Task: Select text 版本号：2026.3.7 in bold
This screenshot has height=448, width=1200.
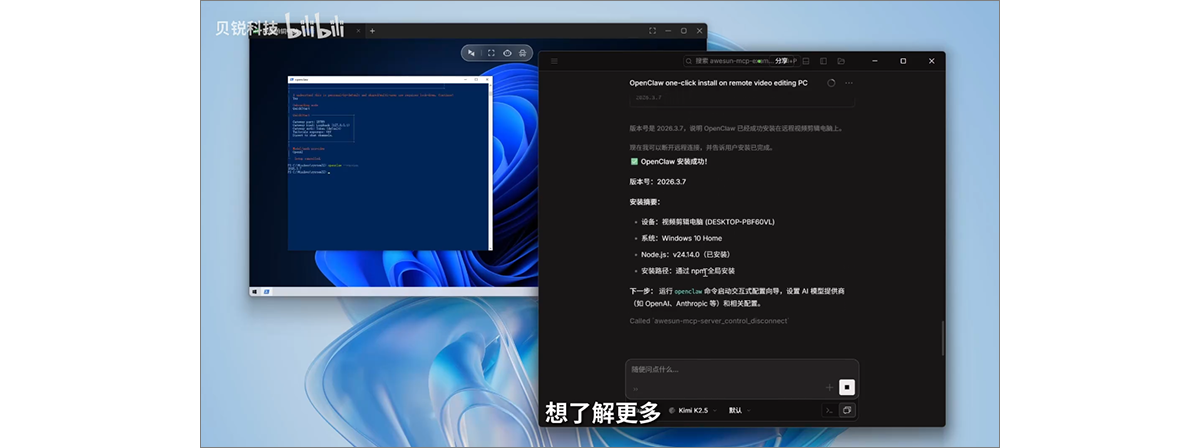Action: [657, 182]
